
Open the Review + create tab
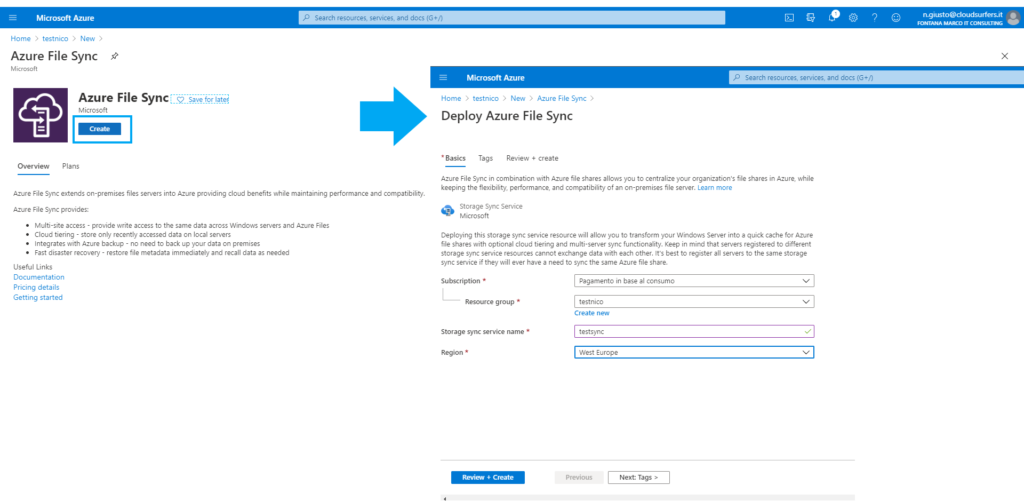click(x=532, y=158)
